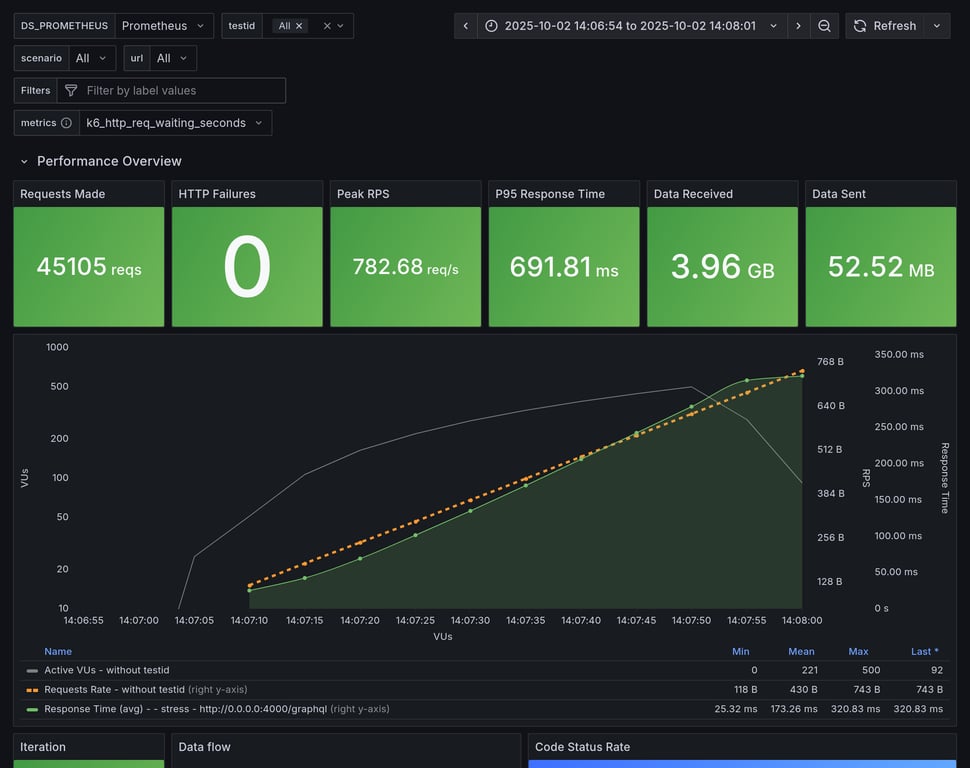Click the info icon beside metrics label
The image size is (970, 768).
(66, 123)
